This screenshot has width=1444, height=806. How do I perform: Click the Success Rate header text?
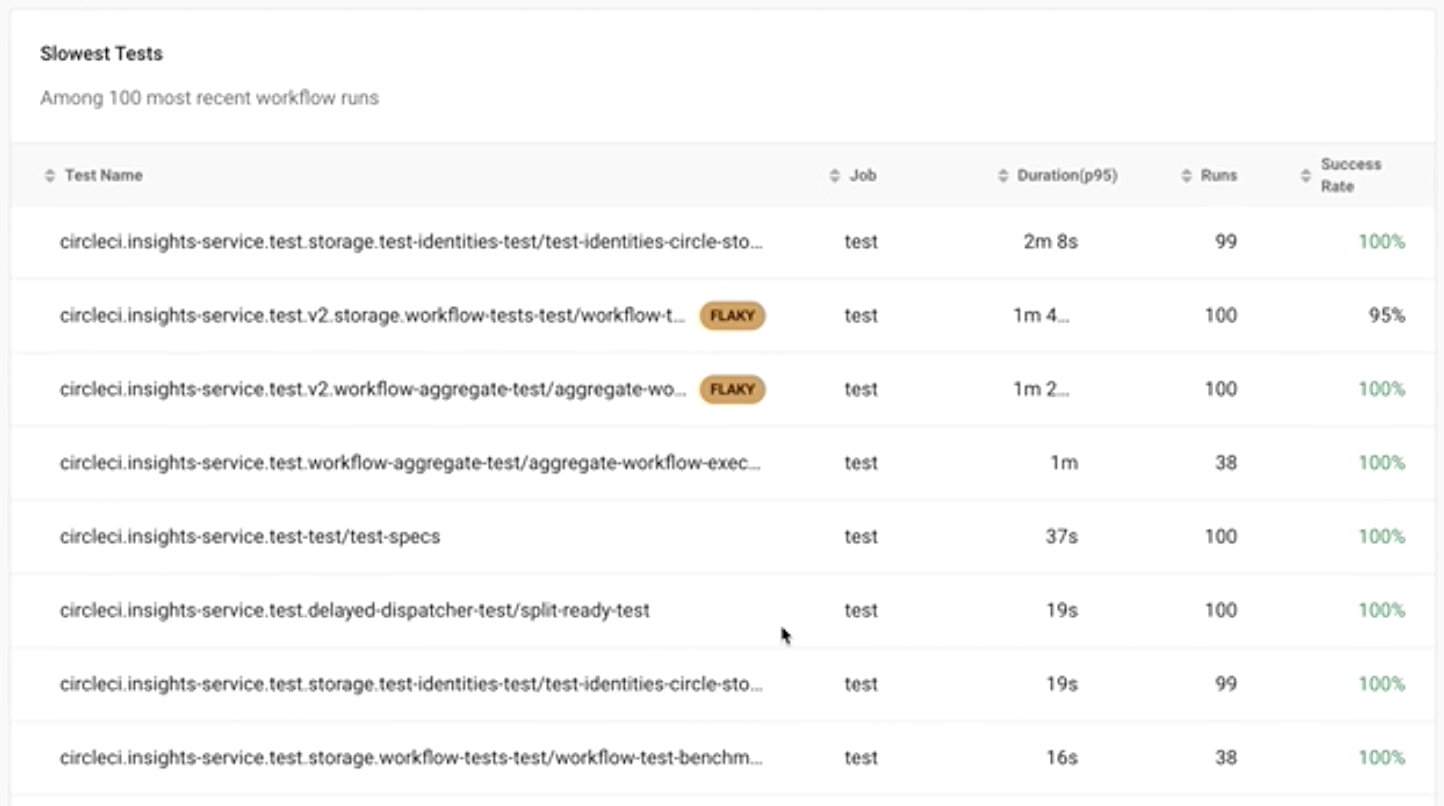coord(1351,175)
